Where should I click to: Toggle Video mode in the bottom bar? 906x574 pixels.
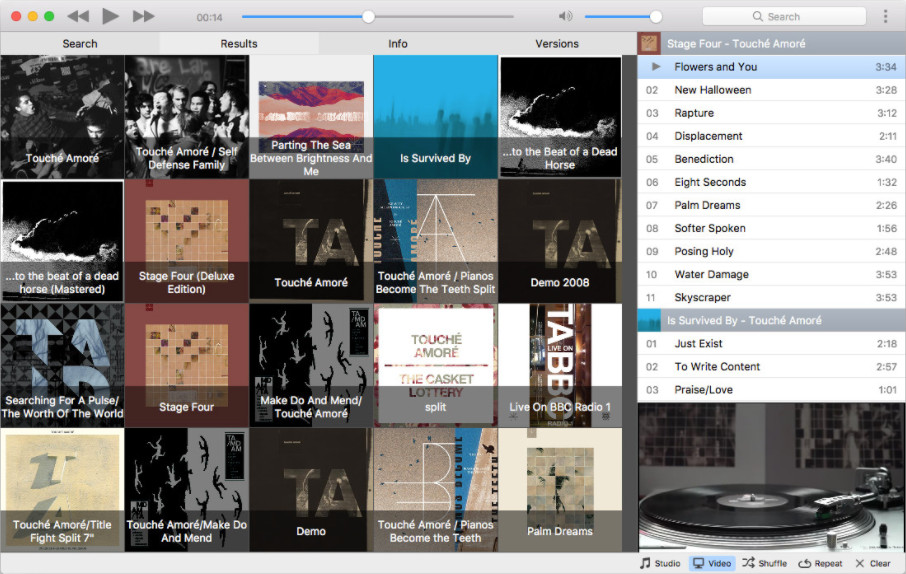pos(712,563)
